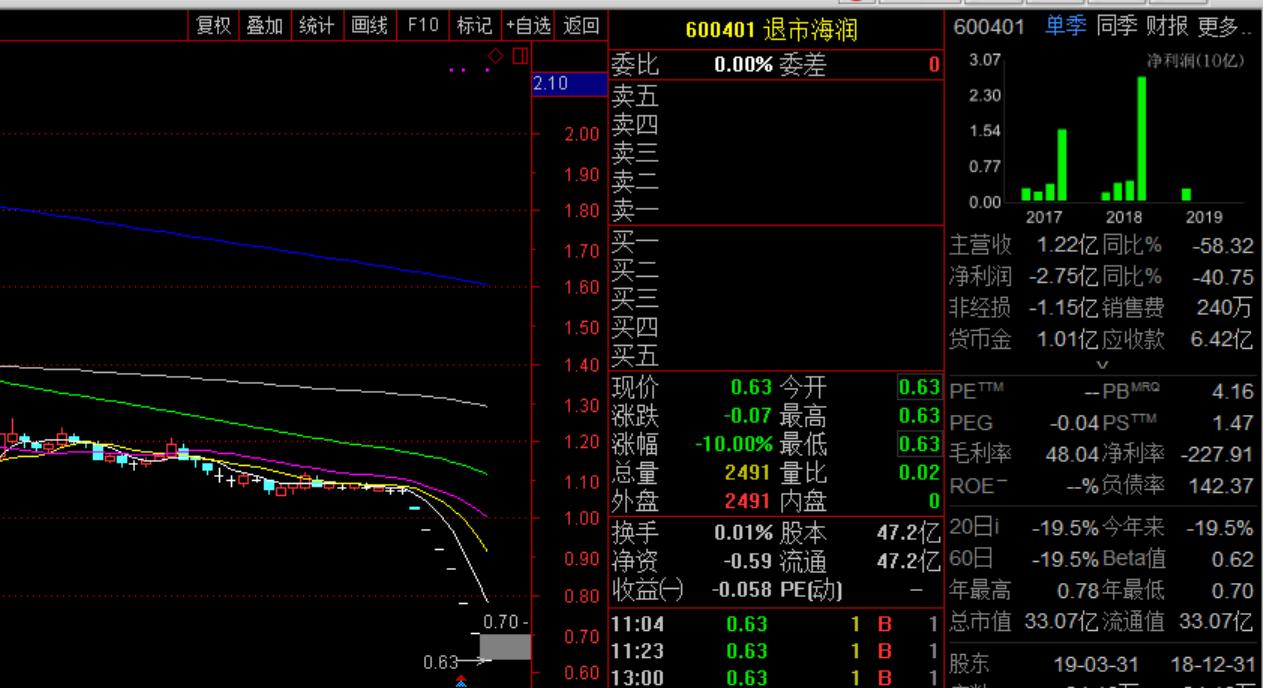Select the 同季 tab

pyautogui.click(x=1117, y=27)
